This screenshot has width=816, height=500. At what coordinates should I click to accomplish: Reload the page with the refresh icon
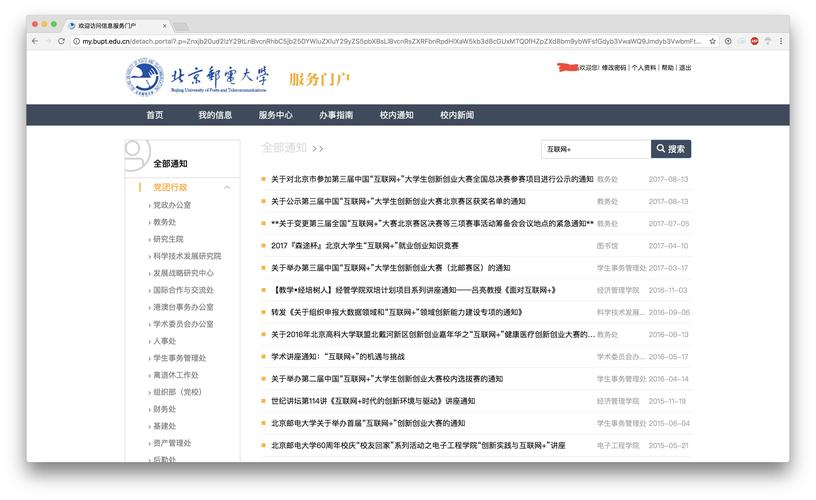pyautogui.click(x=61, y=41)
